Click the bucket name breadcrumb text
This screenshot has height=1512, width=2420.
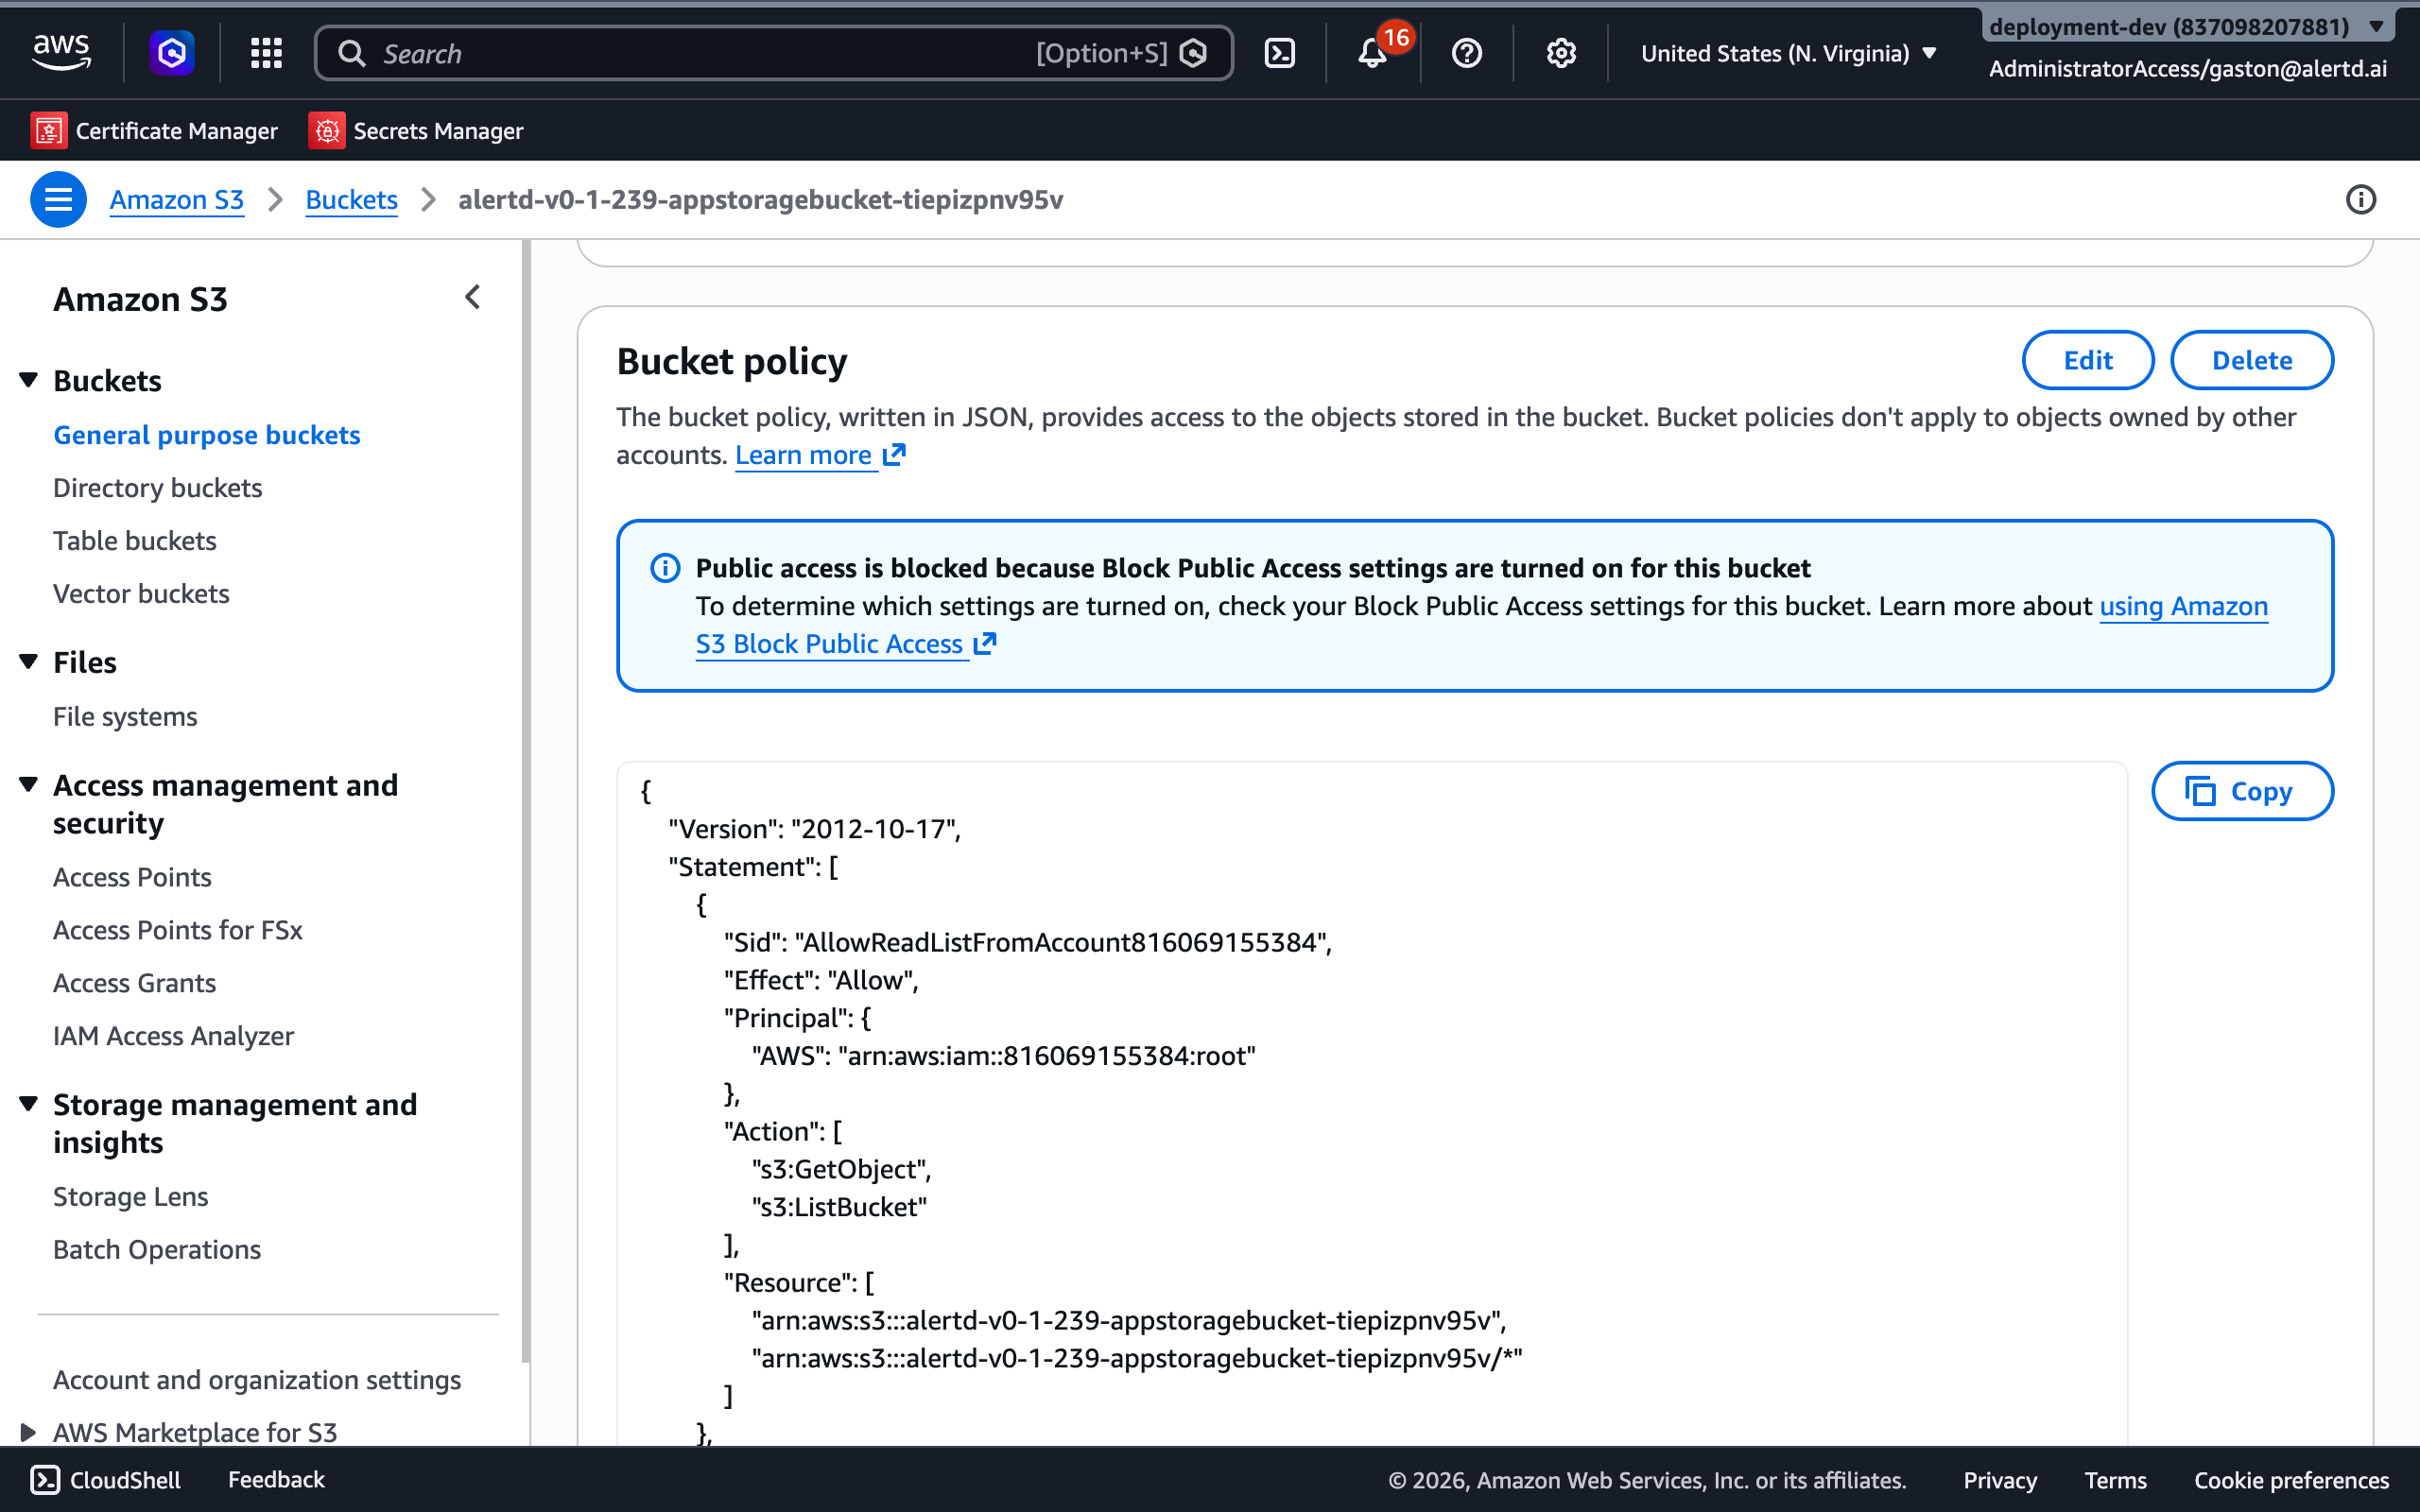coord(760,199)
